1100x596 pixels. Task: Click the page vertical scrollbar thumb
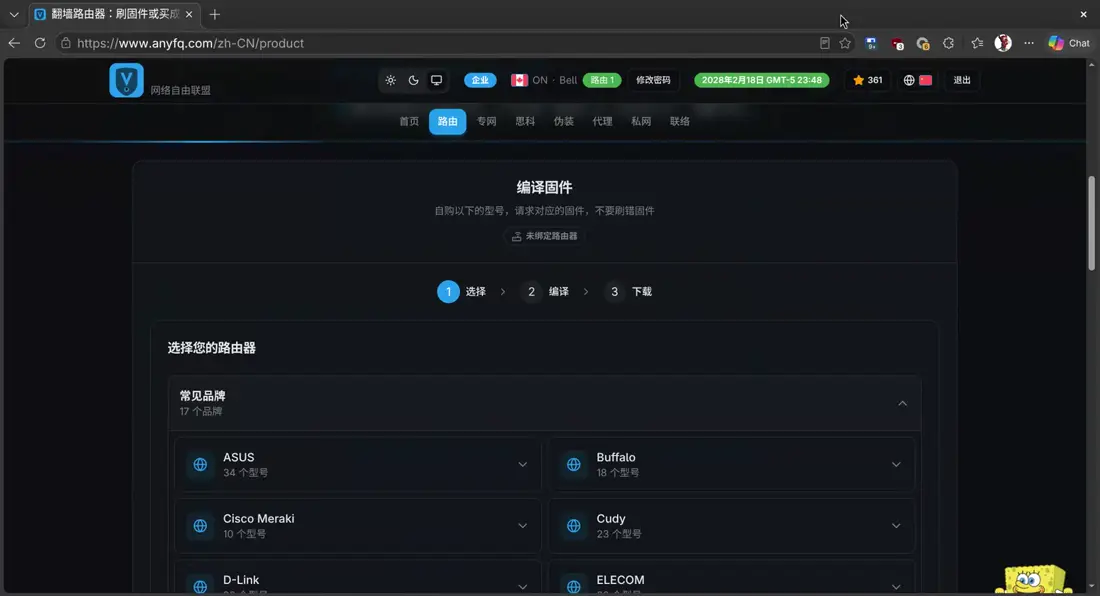pos(1091,222)
